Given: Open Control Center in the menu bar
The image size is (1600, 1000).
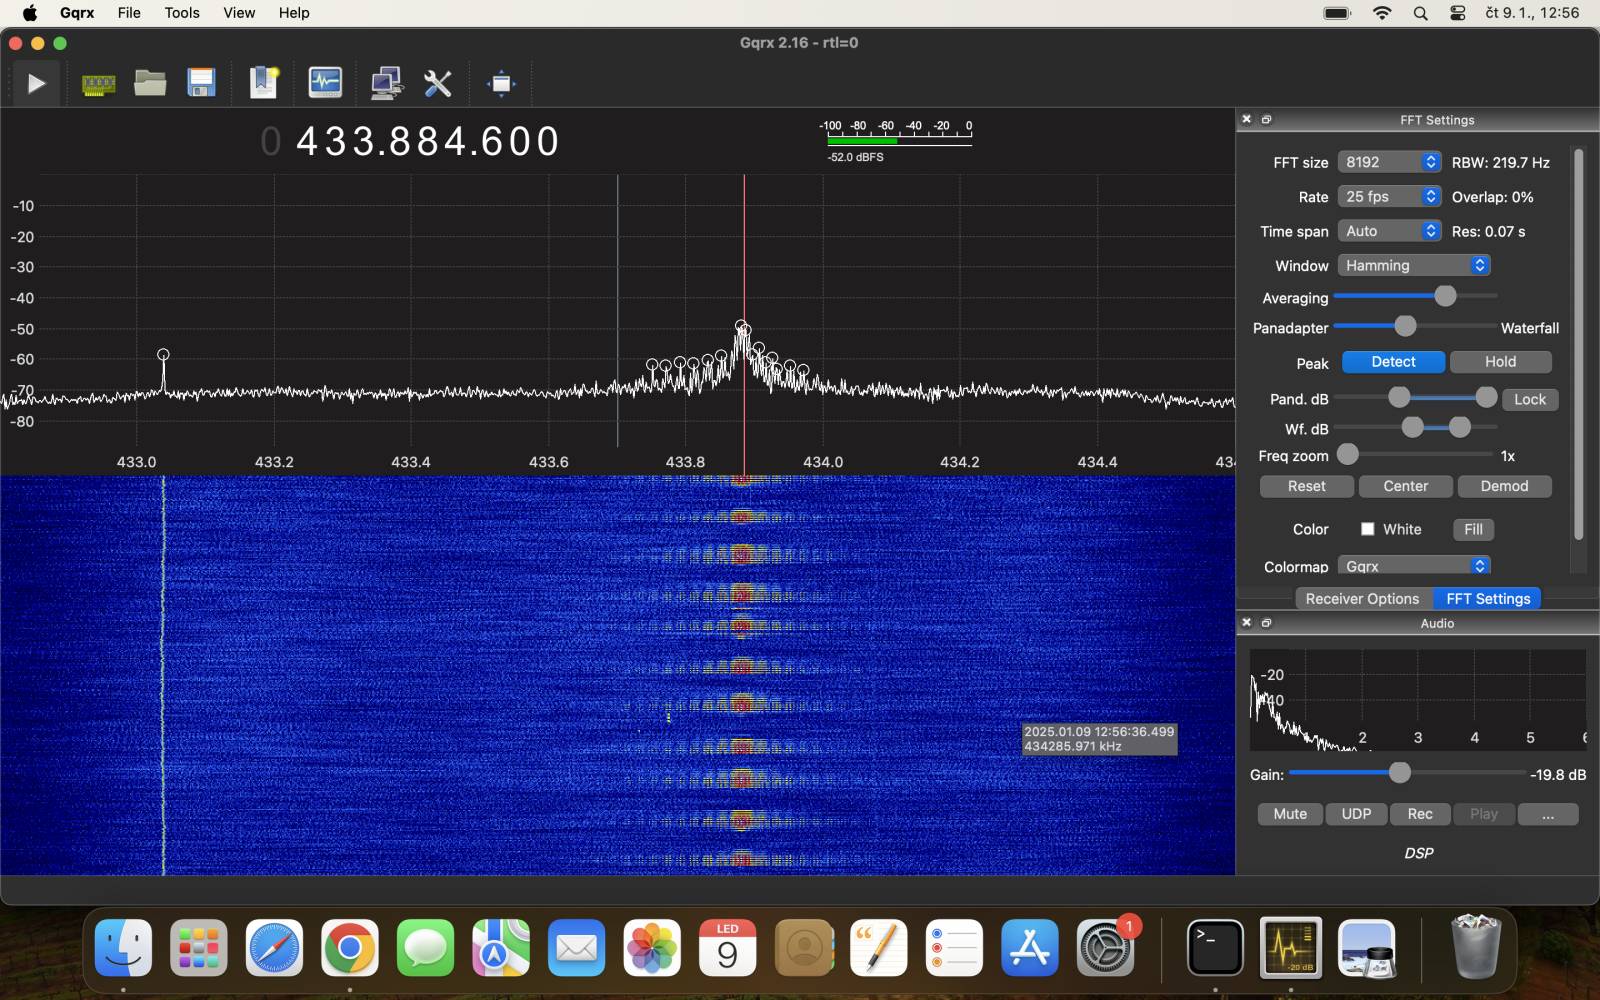Looking at the screenshot, I should click(1458, 13).
